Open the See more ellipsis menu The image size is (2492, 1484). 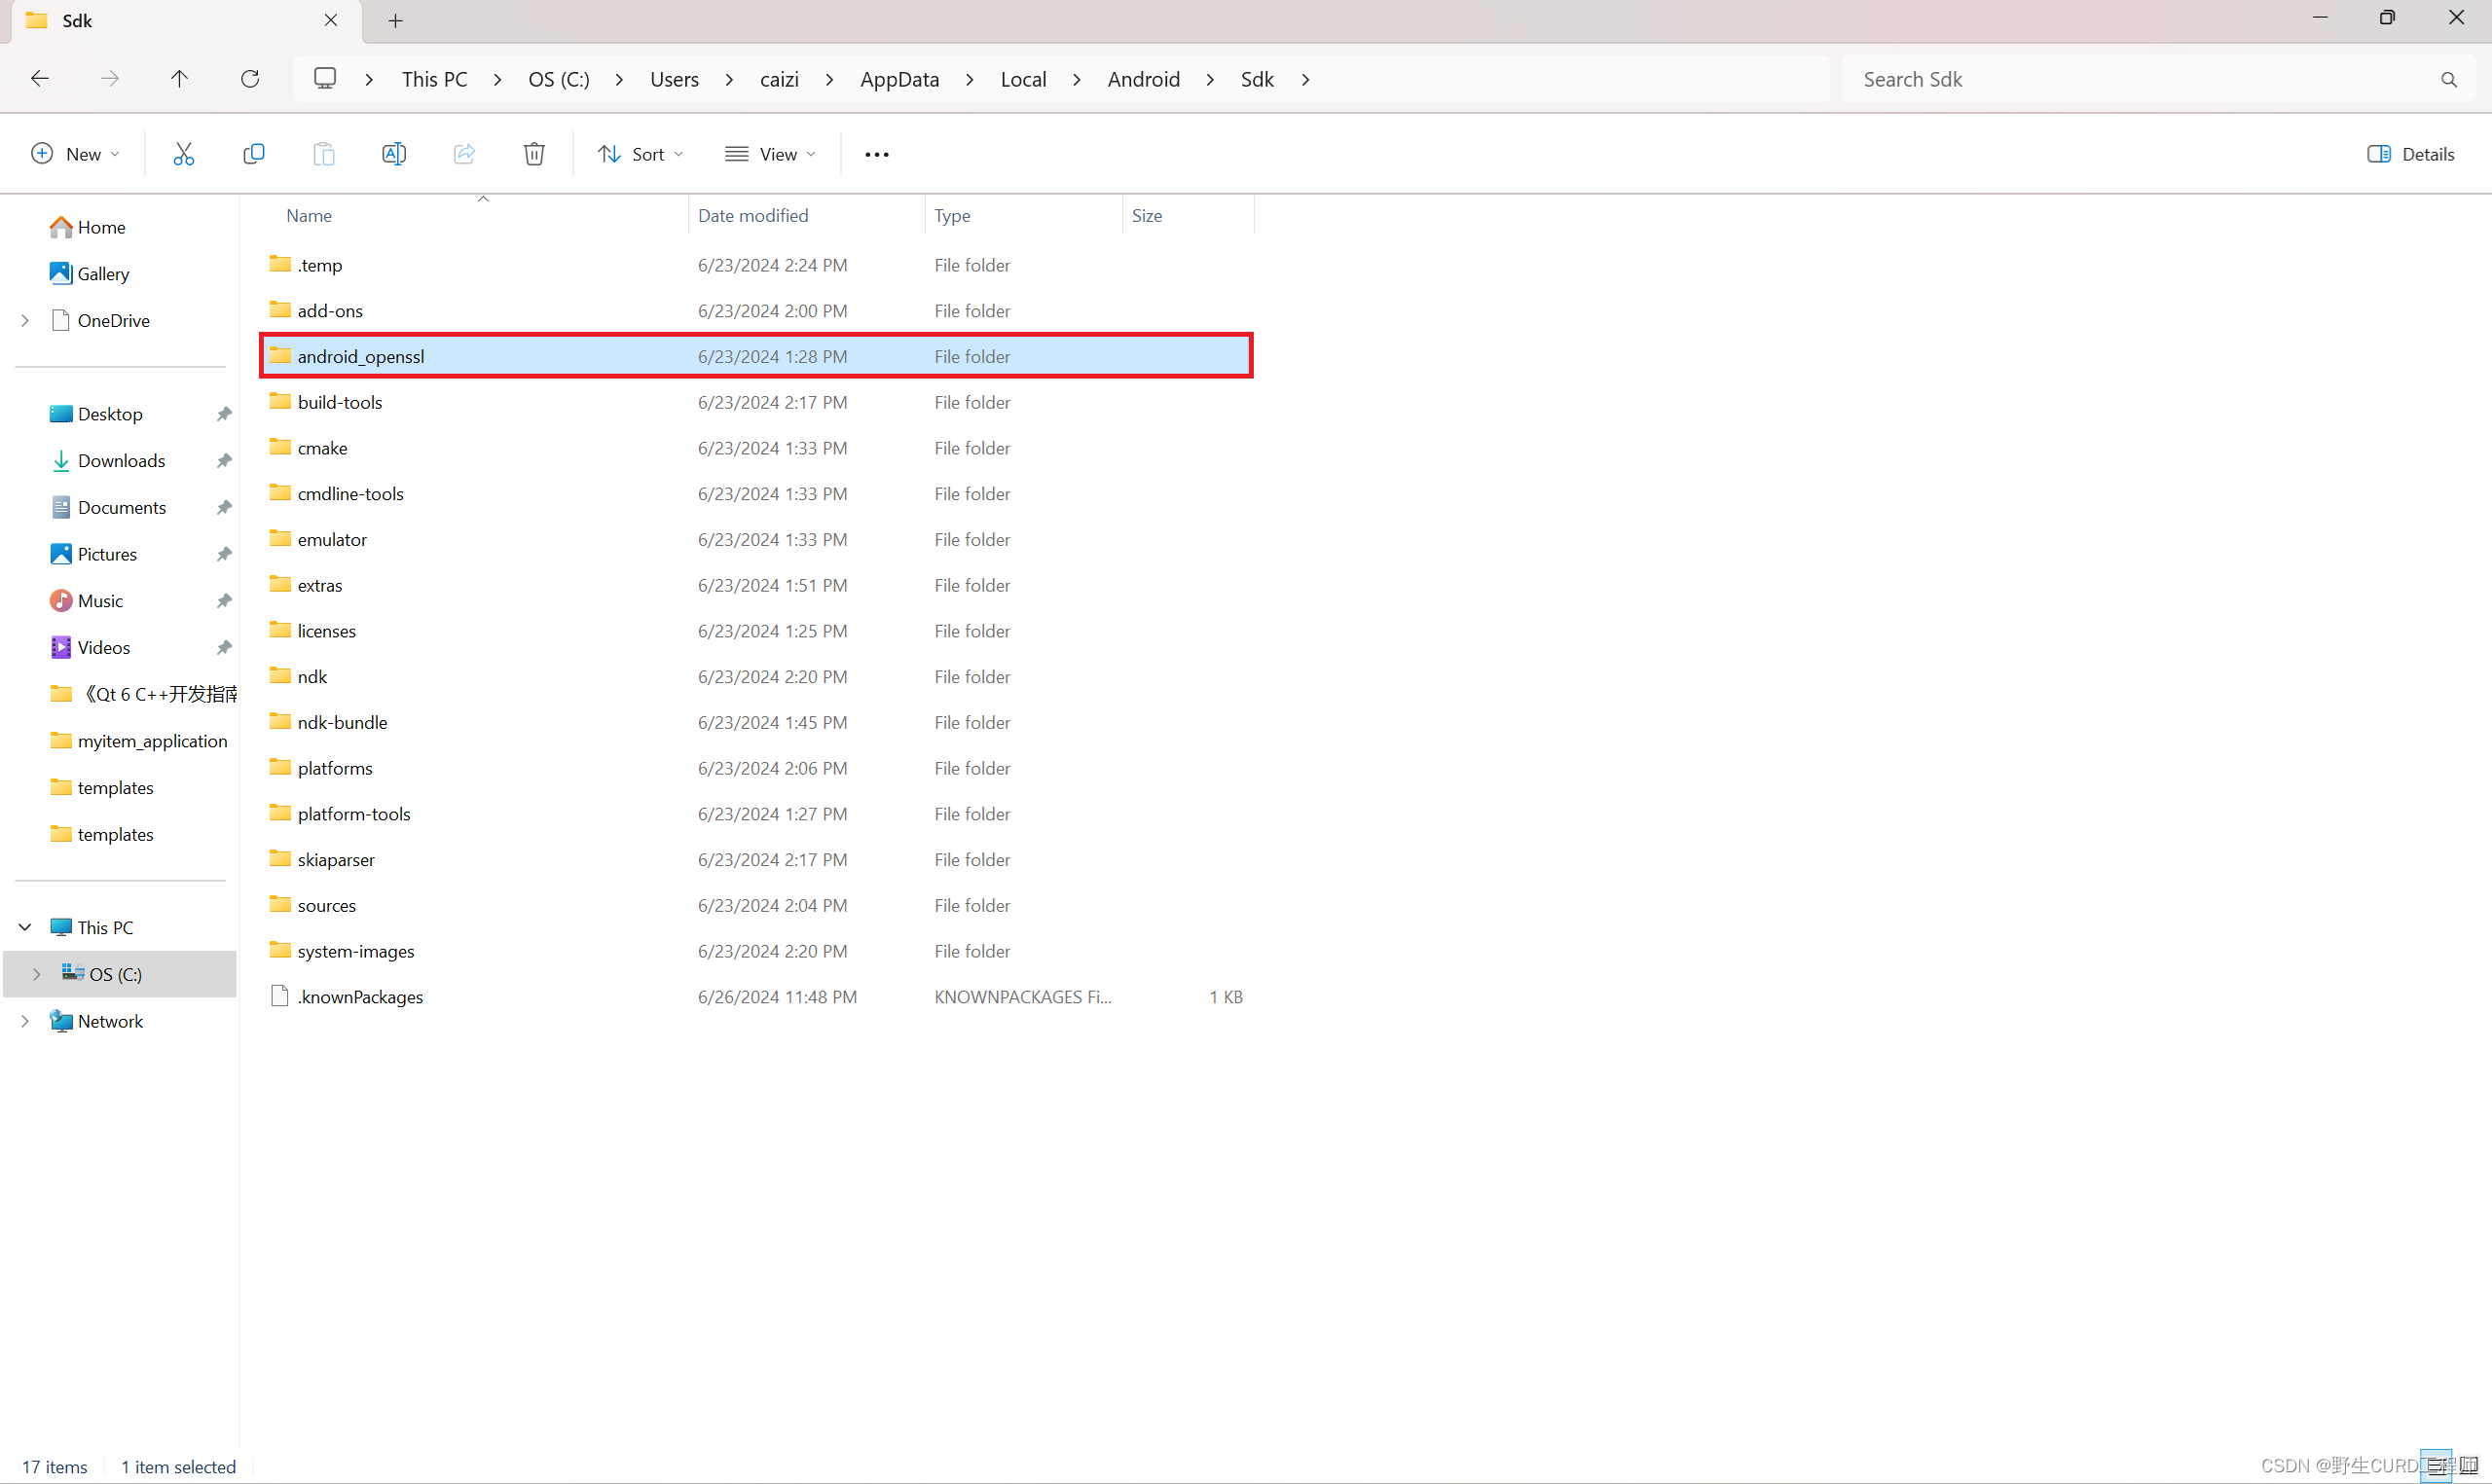[x=877, y=155]
